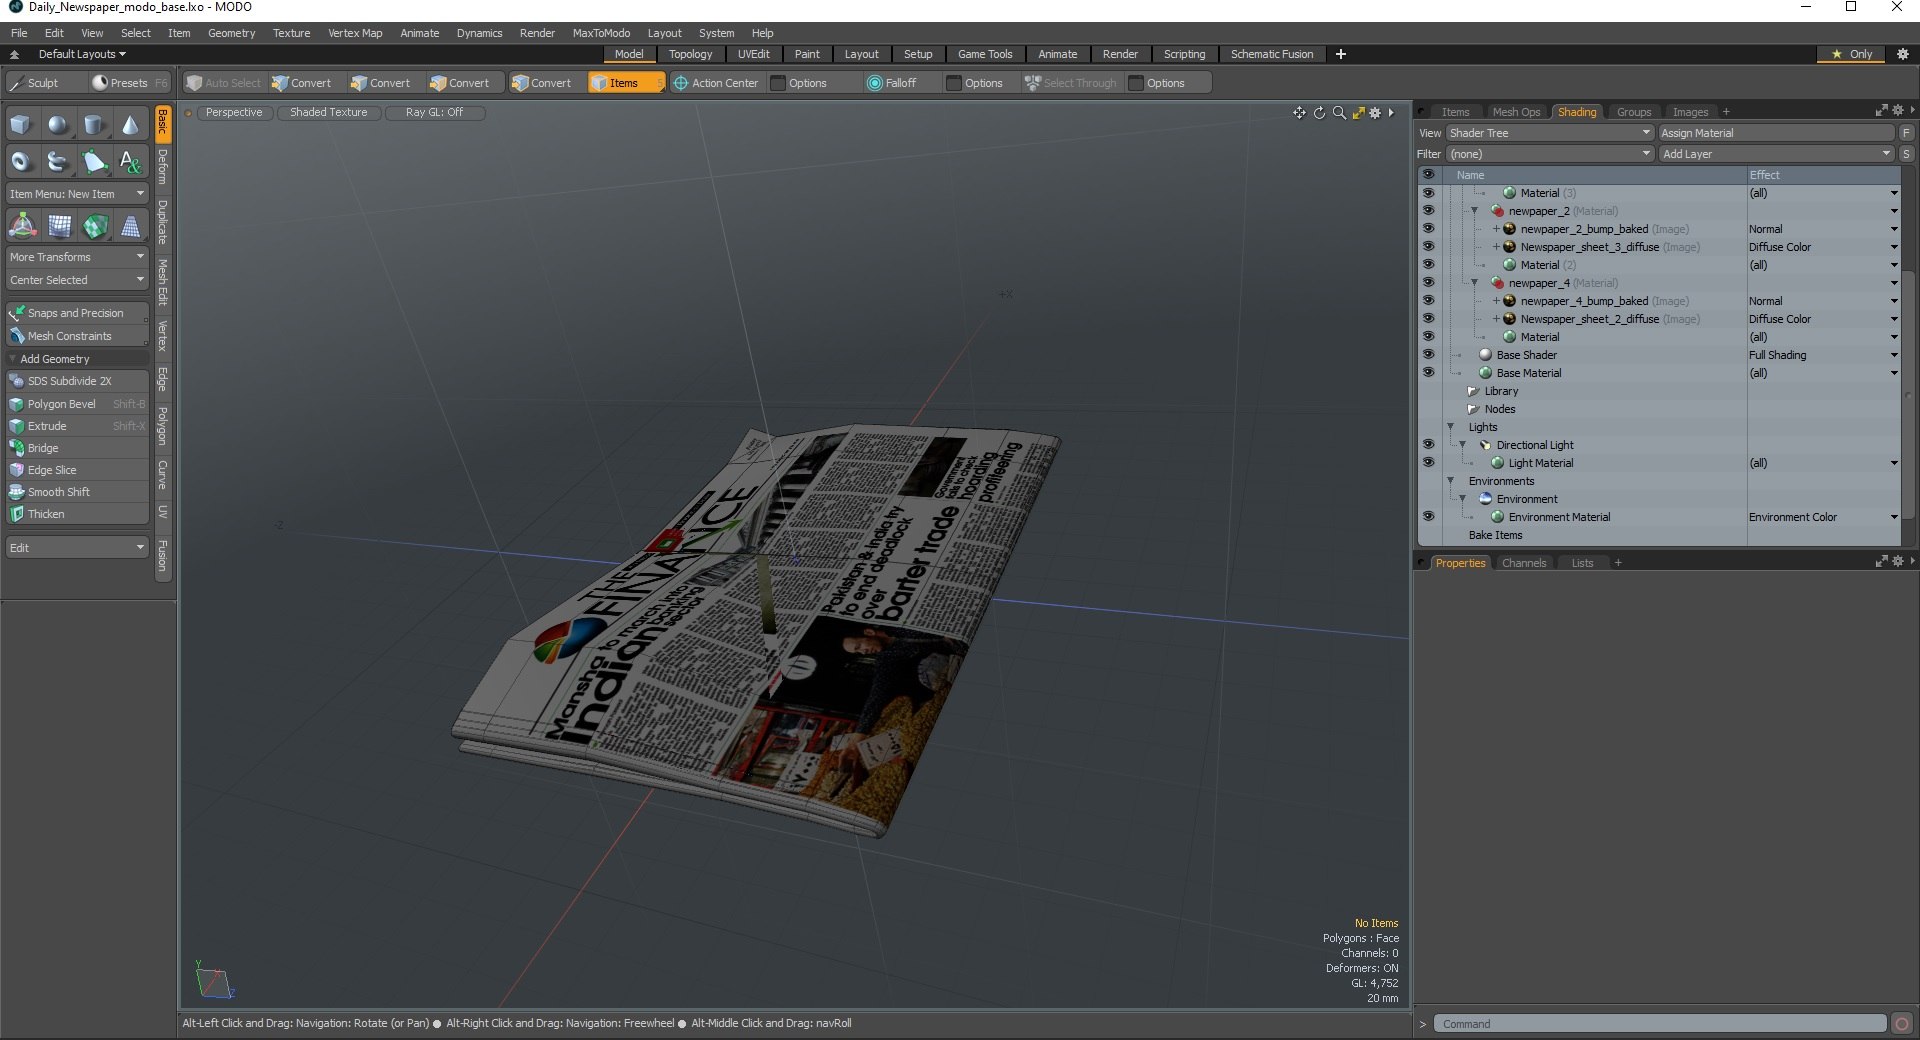The height and width of the screenshot is (1040, 1920).
Task: Select the Deform vertical tab
Action: 163,167
